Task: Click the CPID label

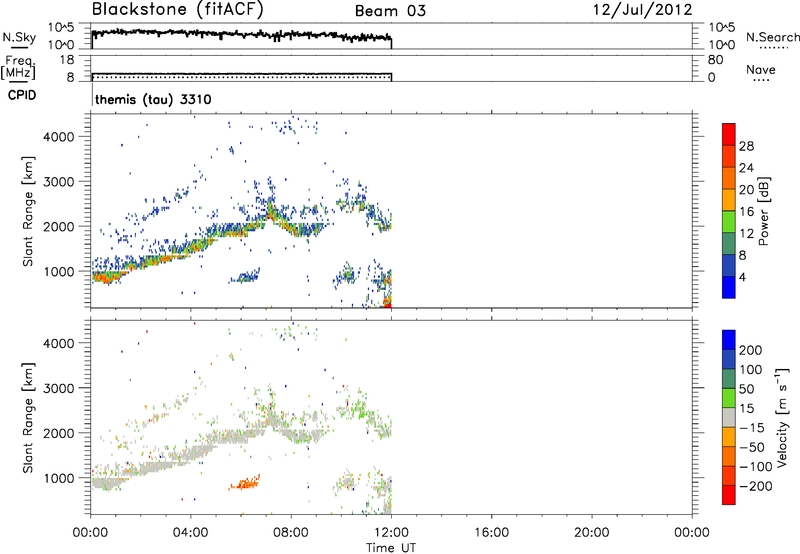Action: [22, 95]
